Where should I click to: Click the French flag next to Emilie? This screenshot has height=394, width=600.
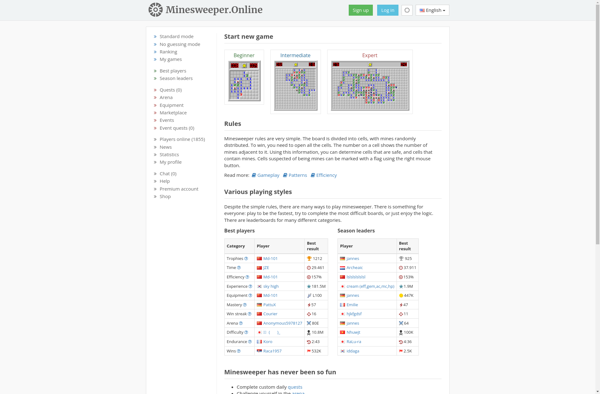pos(342,305)
